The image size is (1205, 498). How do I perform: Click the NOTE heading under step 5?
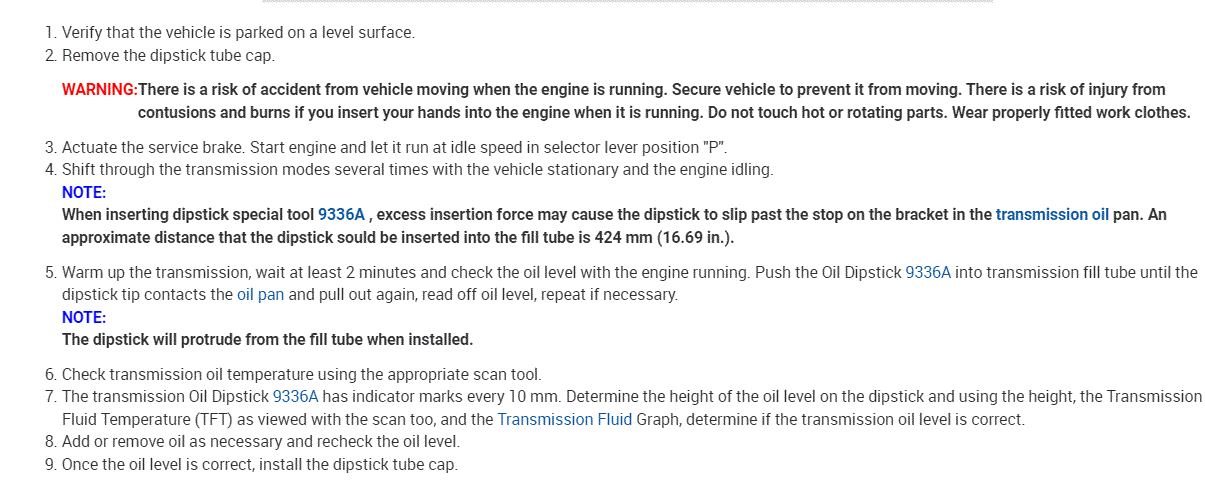coord(84,317)
